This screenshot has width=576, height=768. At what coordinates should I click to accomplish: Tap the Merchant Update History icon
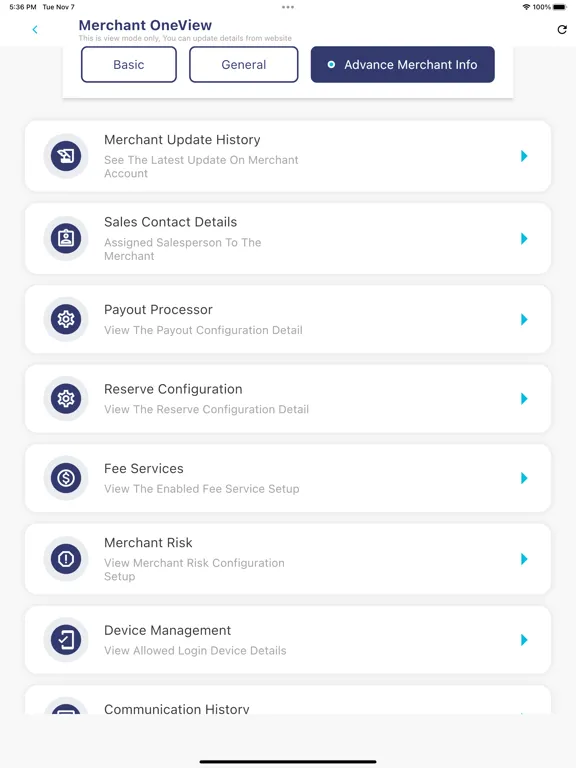pyautogui.click(x=66, y=156)
